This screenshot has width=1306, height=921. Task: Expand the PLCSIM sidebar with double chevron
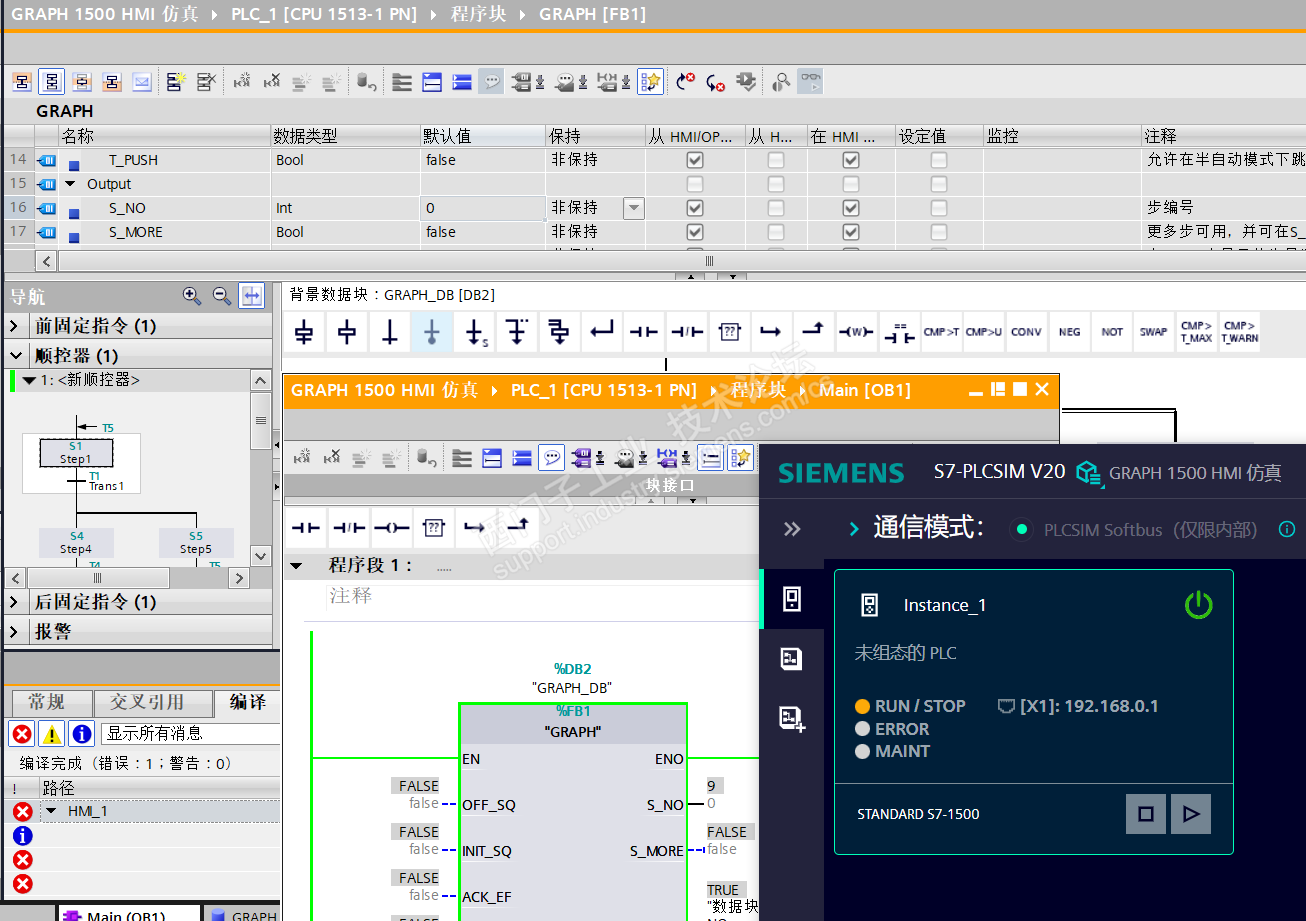pos(792,529)
